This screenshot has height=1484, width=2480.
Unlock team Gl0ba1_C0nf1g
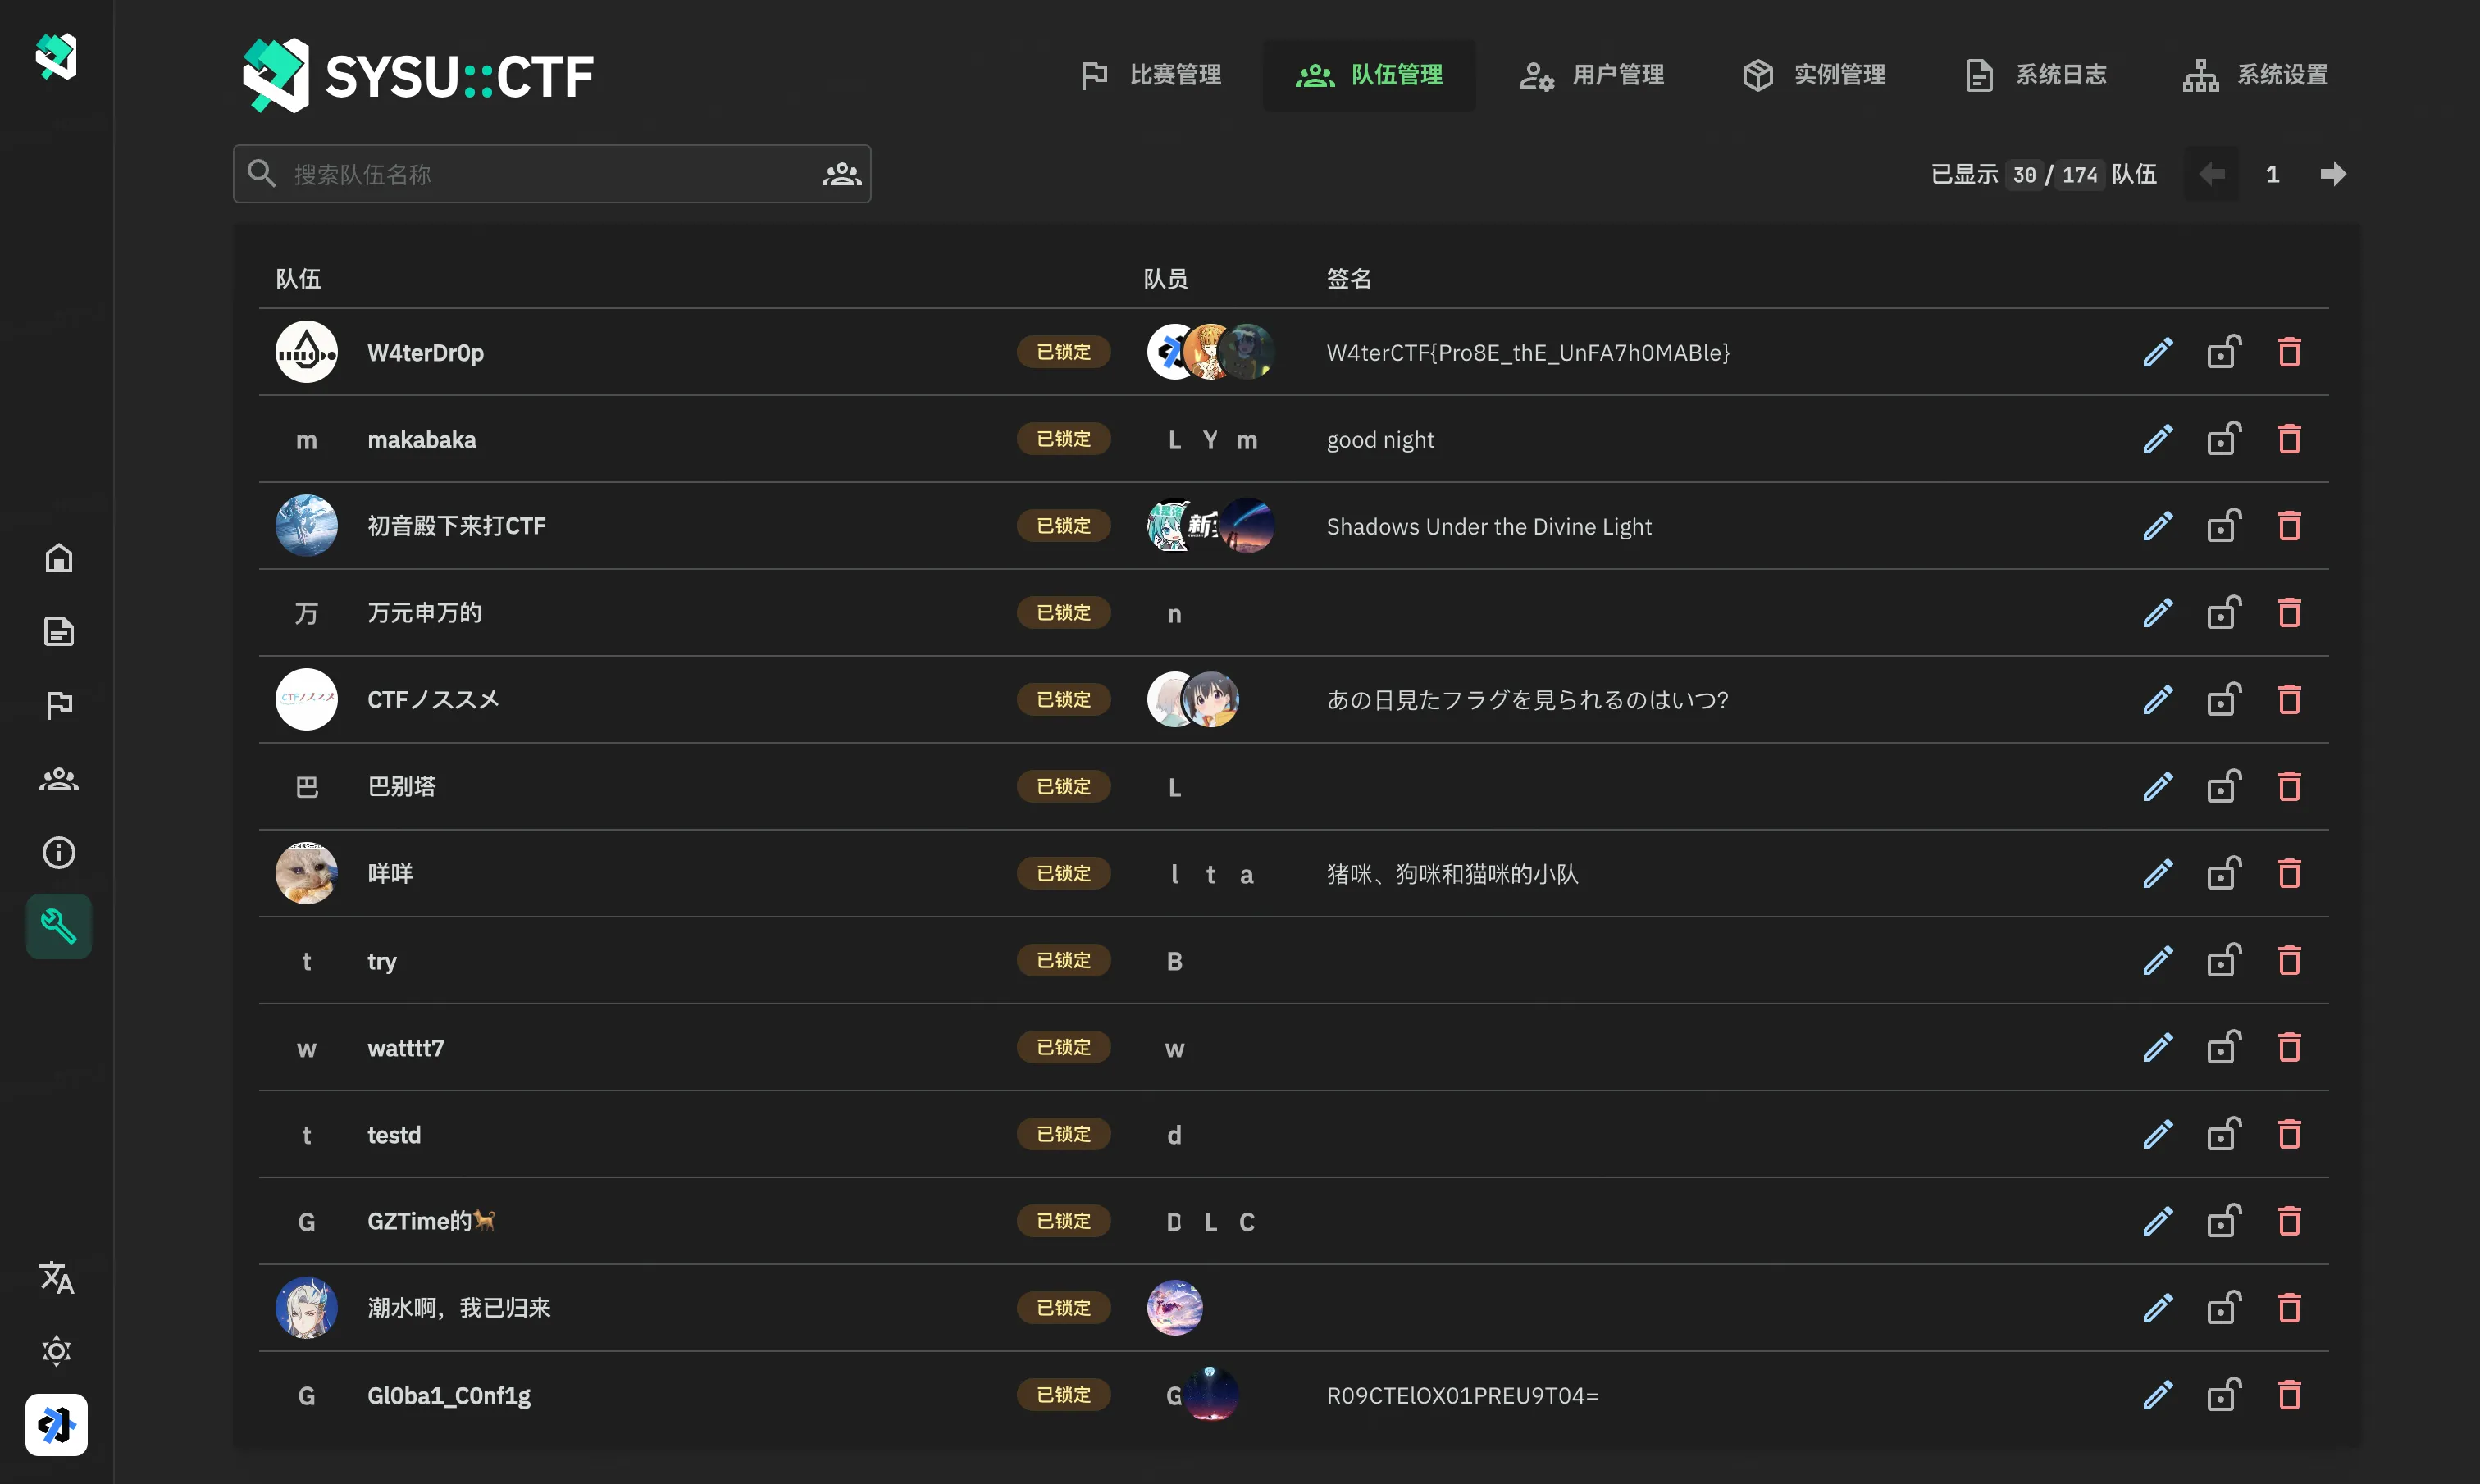[x=2224, y=1394]
